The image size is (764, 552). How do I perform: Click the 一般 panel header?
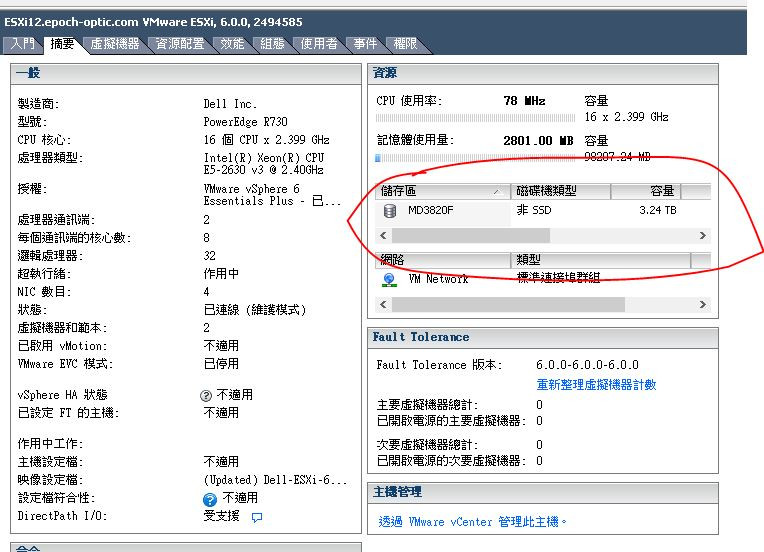click(186, 74)
